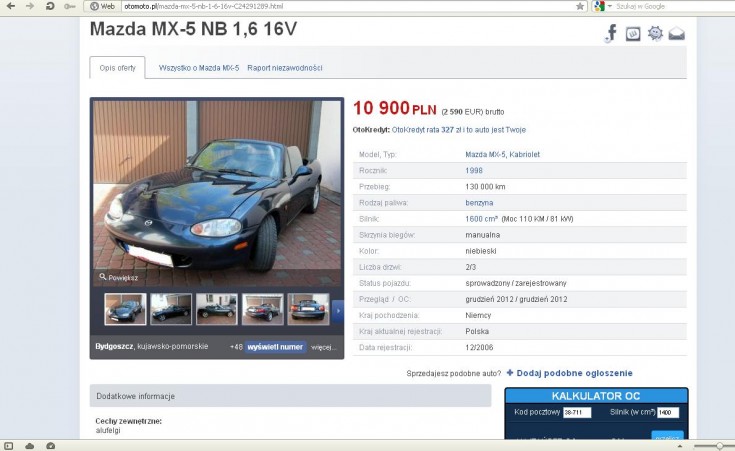Select the third car thumbnail
Screen dimensions: 735x451
(x=217, y=309)
